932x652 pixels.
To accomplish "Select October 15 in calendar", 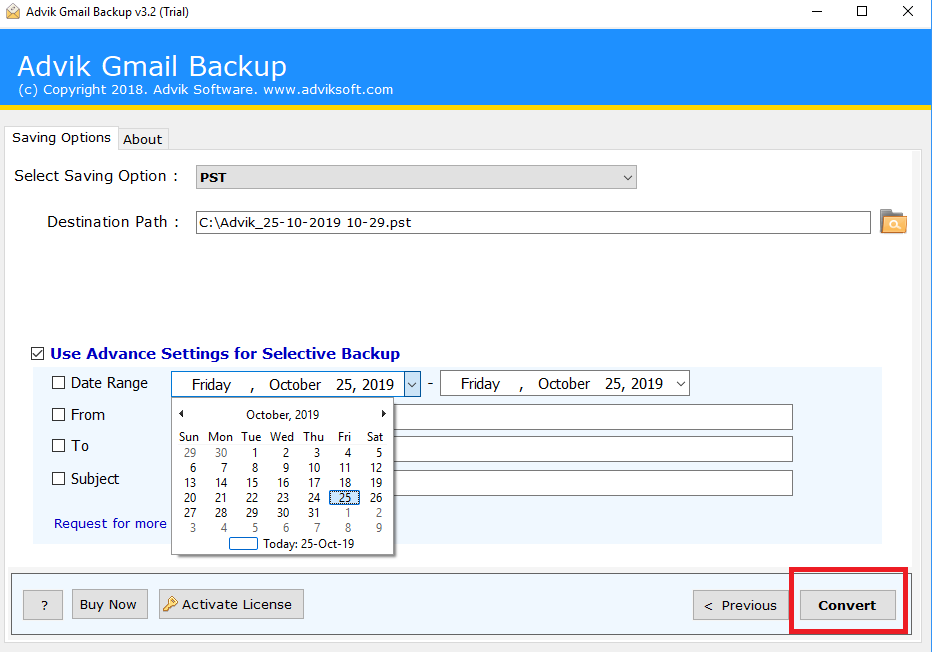I will (252, 483).
